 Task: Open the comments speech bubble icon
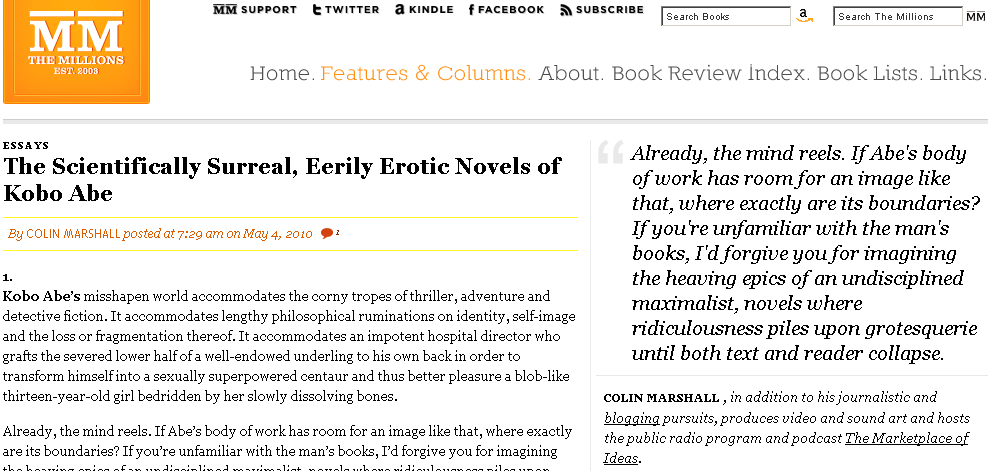pyautogui.click(x=327, y=234)
